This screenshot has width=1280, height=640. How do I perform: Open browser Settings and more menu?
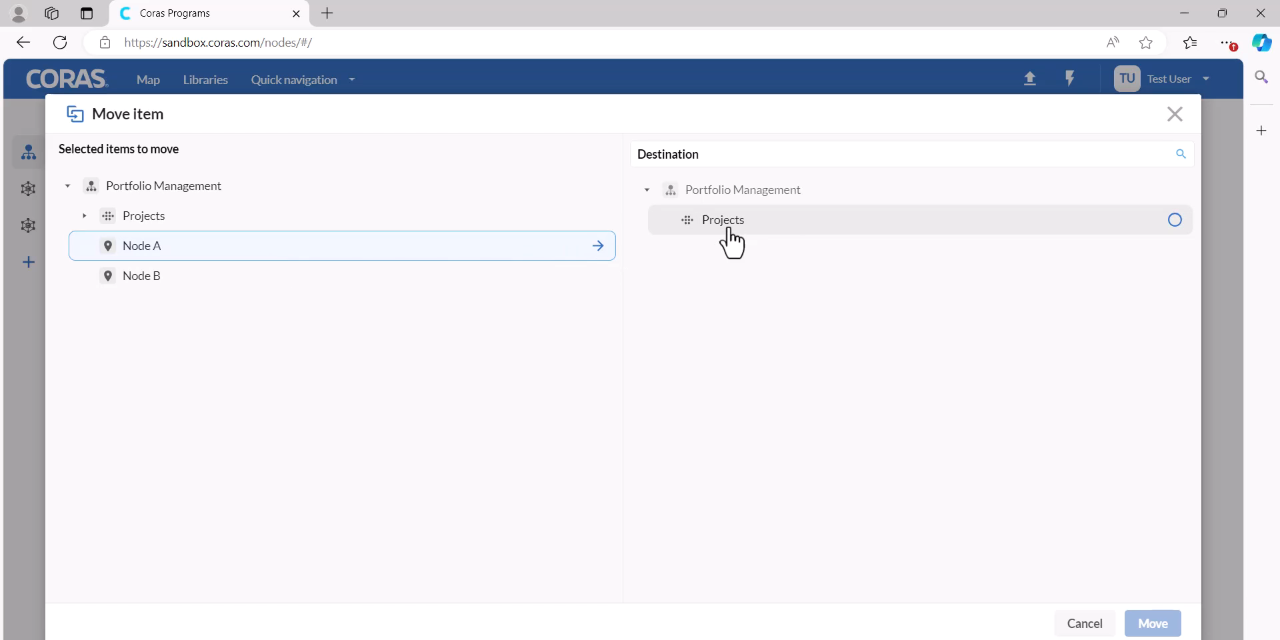(x=1227, y=42)
